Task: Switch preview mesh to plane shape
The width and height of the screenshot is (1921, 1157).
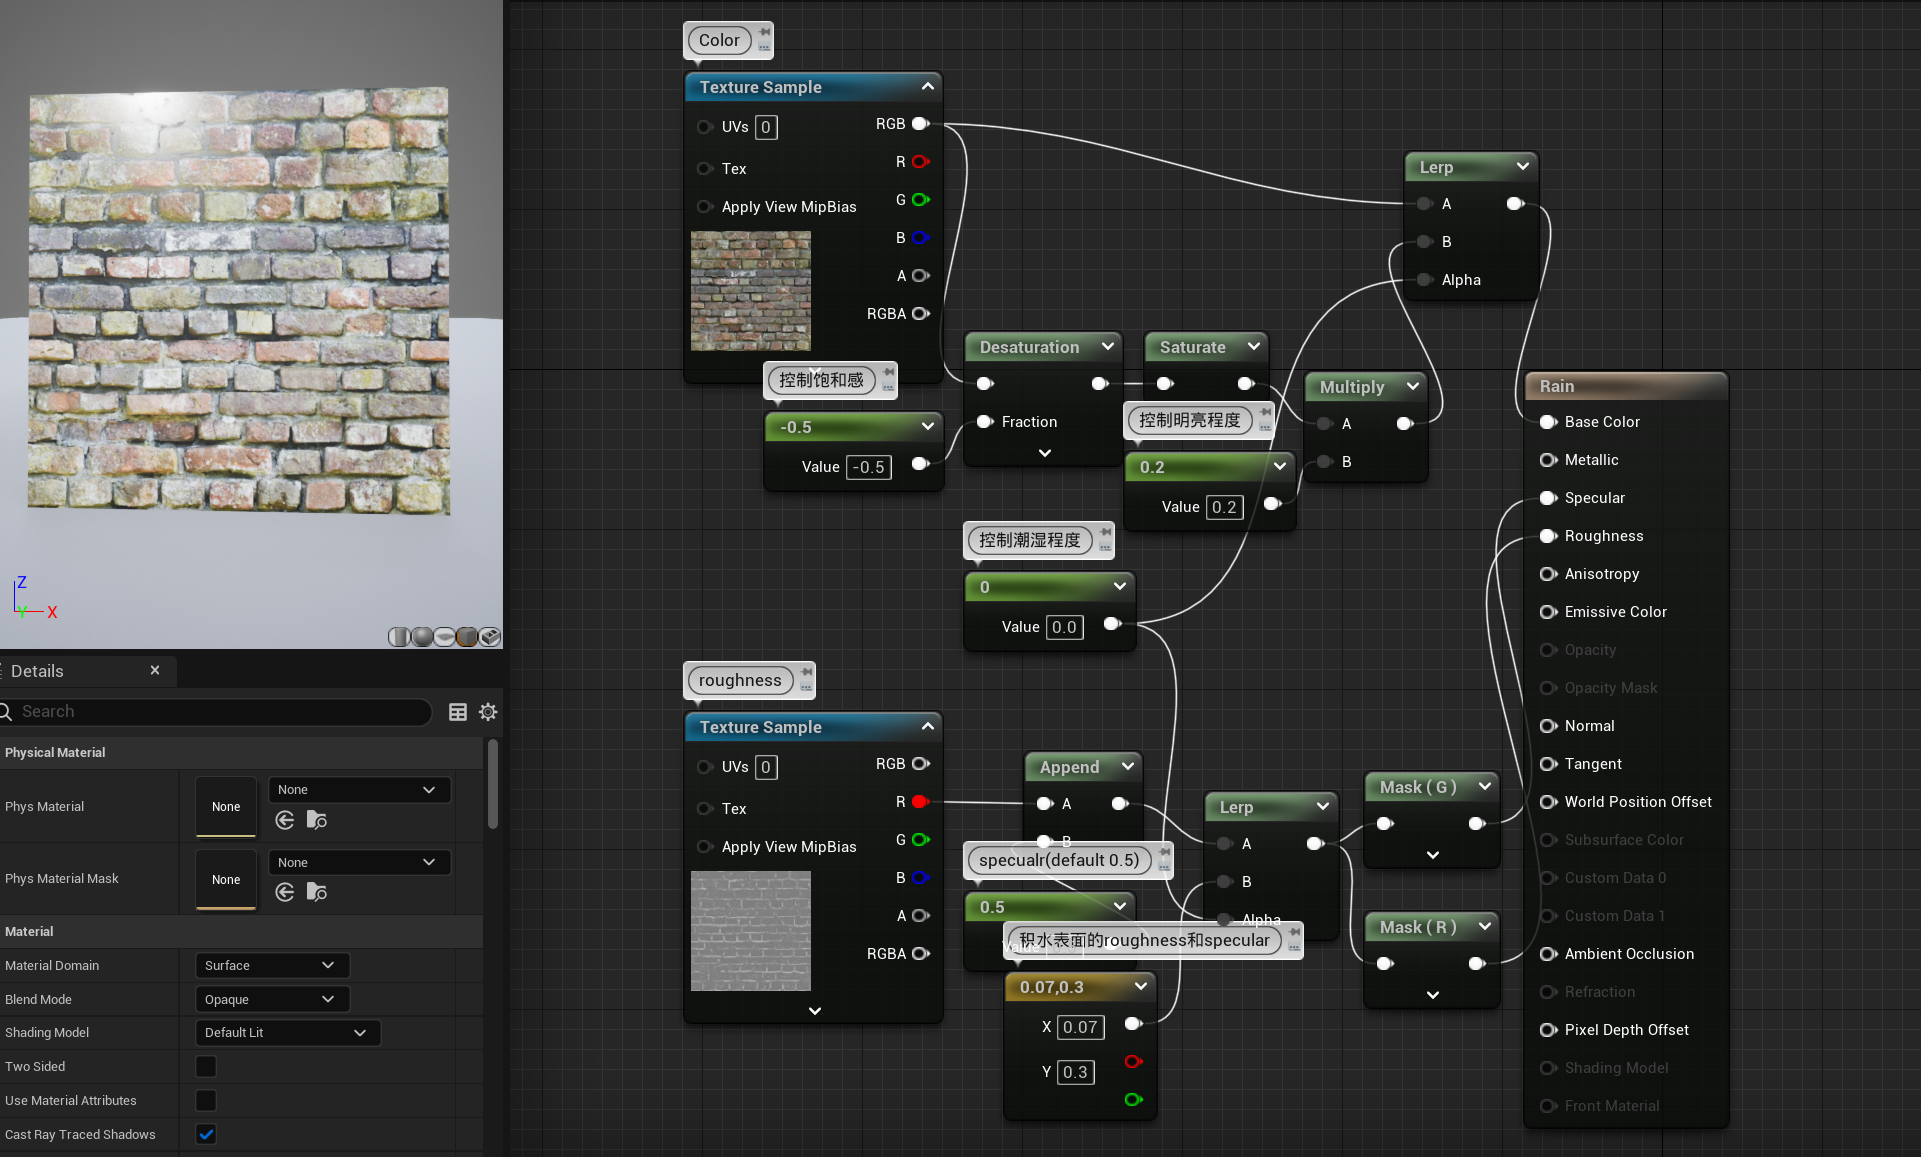Action: pyautogui.click(x=444, y=637)
